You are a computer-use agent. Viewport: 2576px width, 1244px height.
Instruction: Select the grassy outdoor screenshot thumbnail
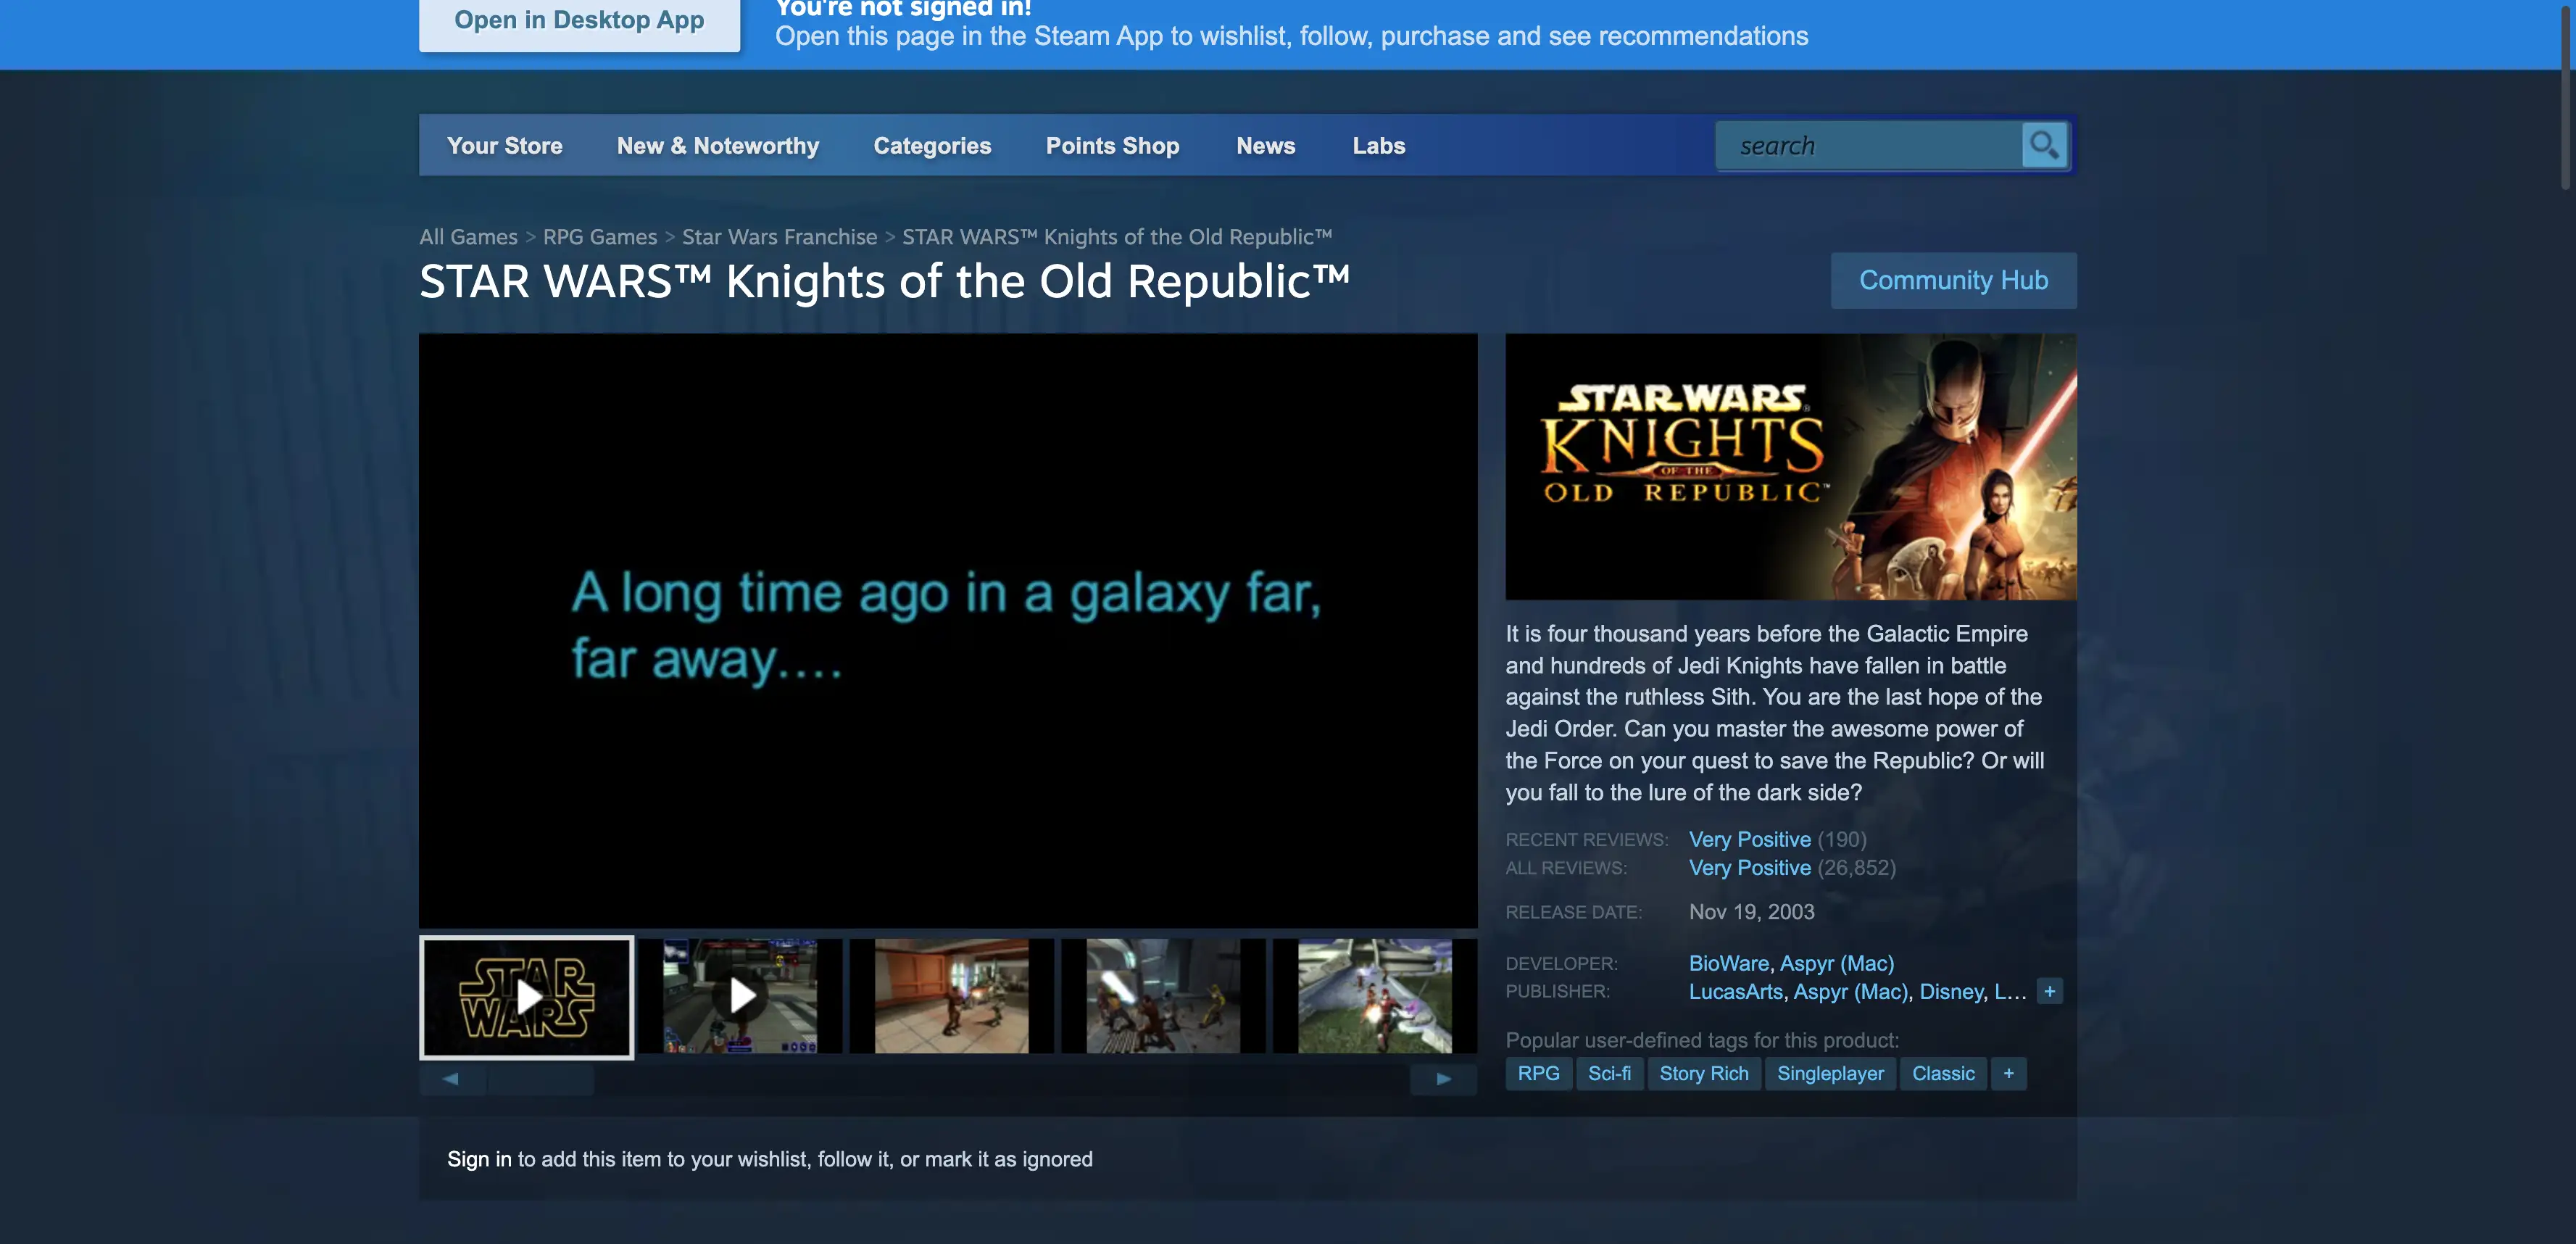click(x=1375, y=996)
